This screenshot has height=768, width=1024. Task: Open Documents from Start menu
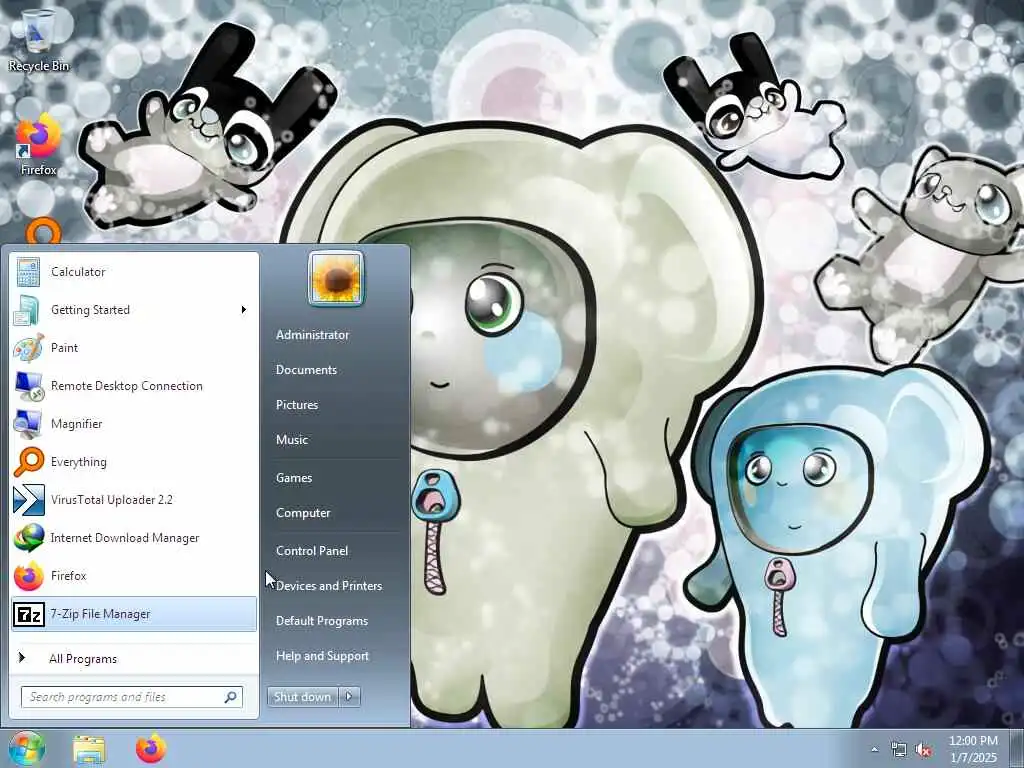306,370
